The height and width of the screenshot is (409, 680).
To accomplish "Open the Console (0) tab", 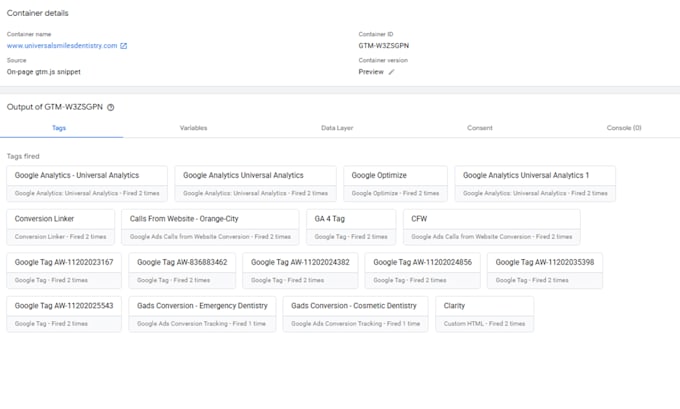I will (624, 128).
